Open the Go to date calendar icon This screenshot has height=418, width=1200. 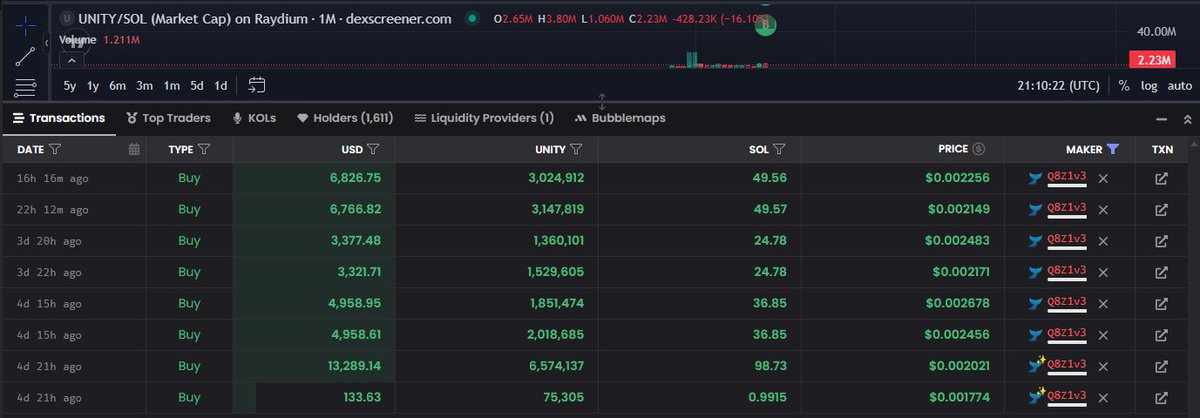(257, 85)
